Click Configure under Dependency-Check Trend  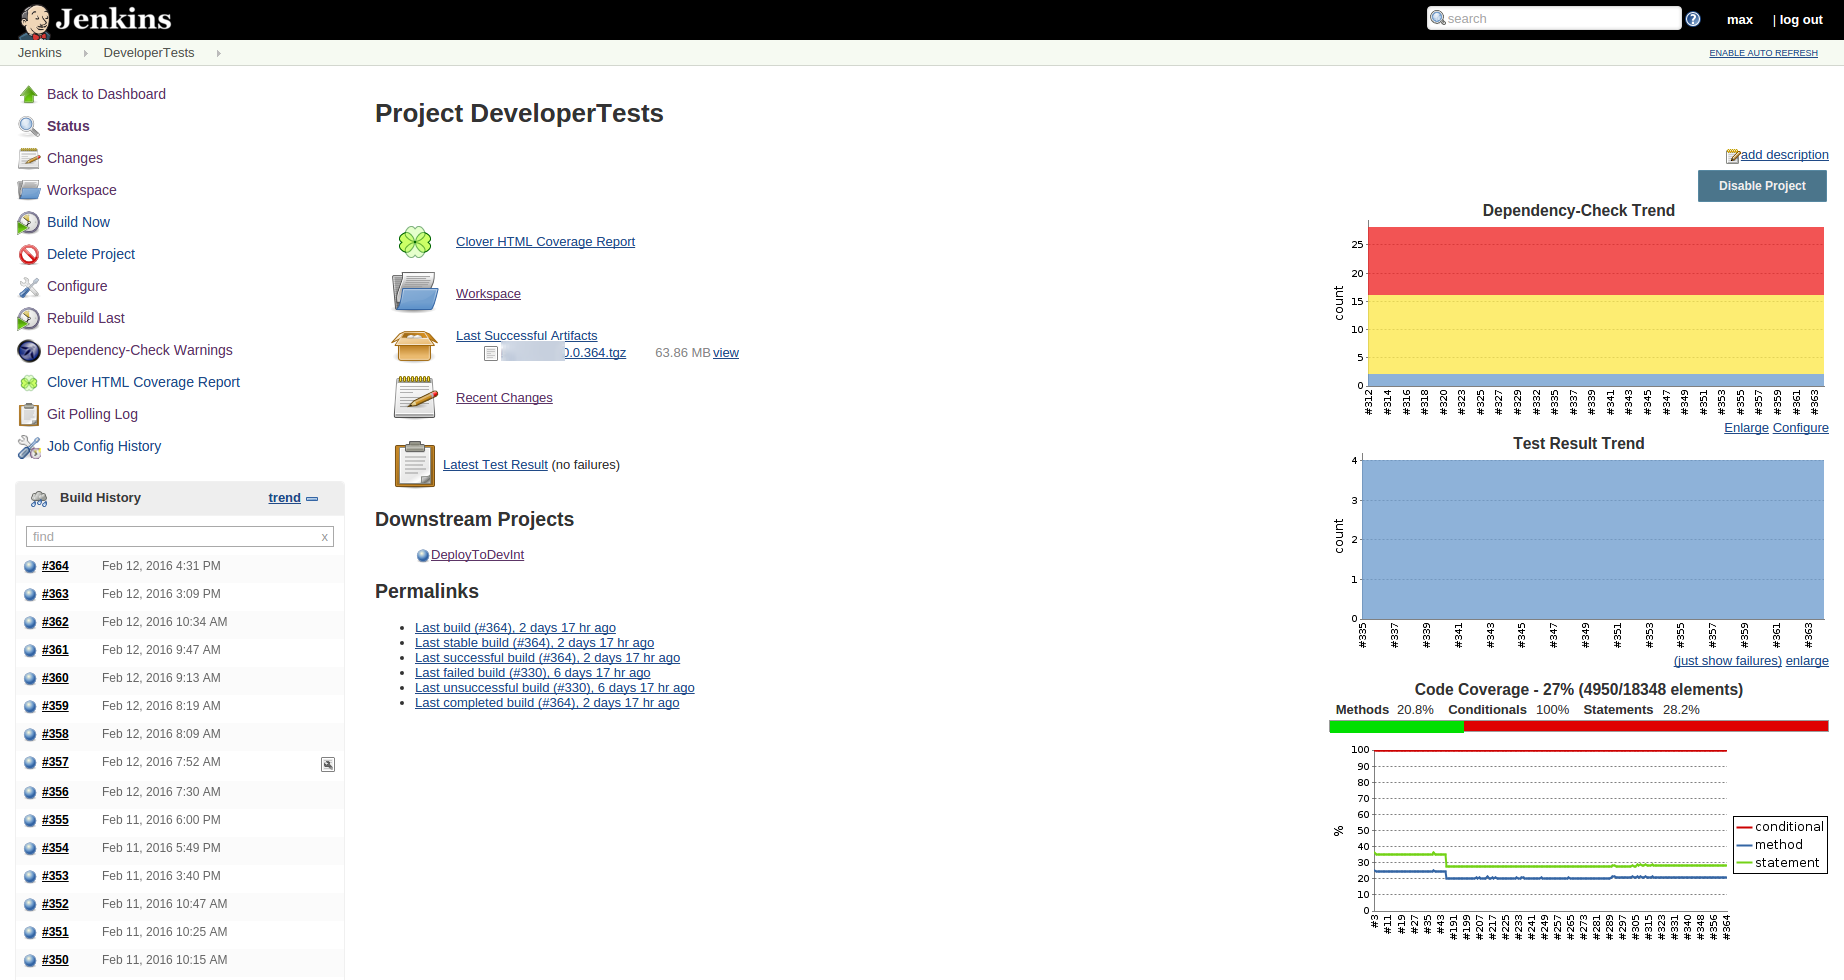tap(1801, 428)
